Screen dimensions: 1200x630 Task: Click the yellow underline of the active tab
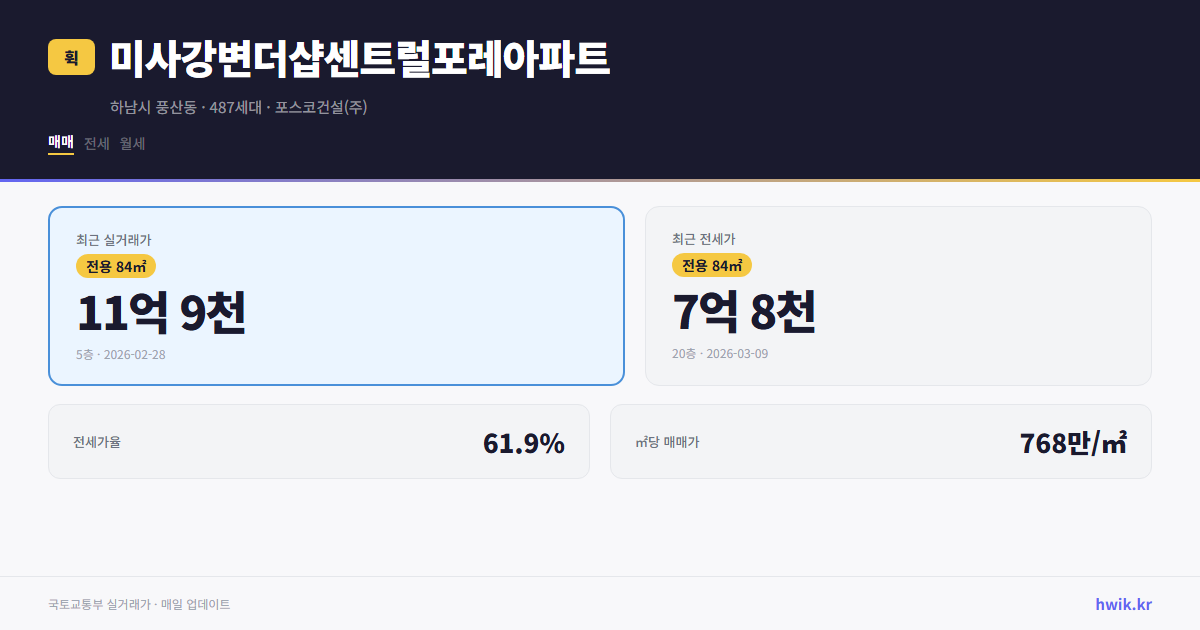click(60, 156)
